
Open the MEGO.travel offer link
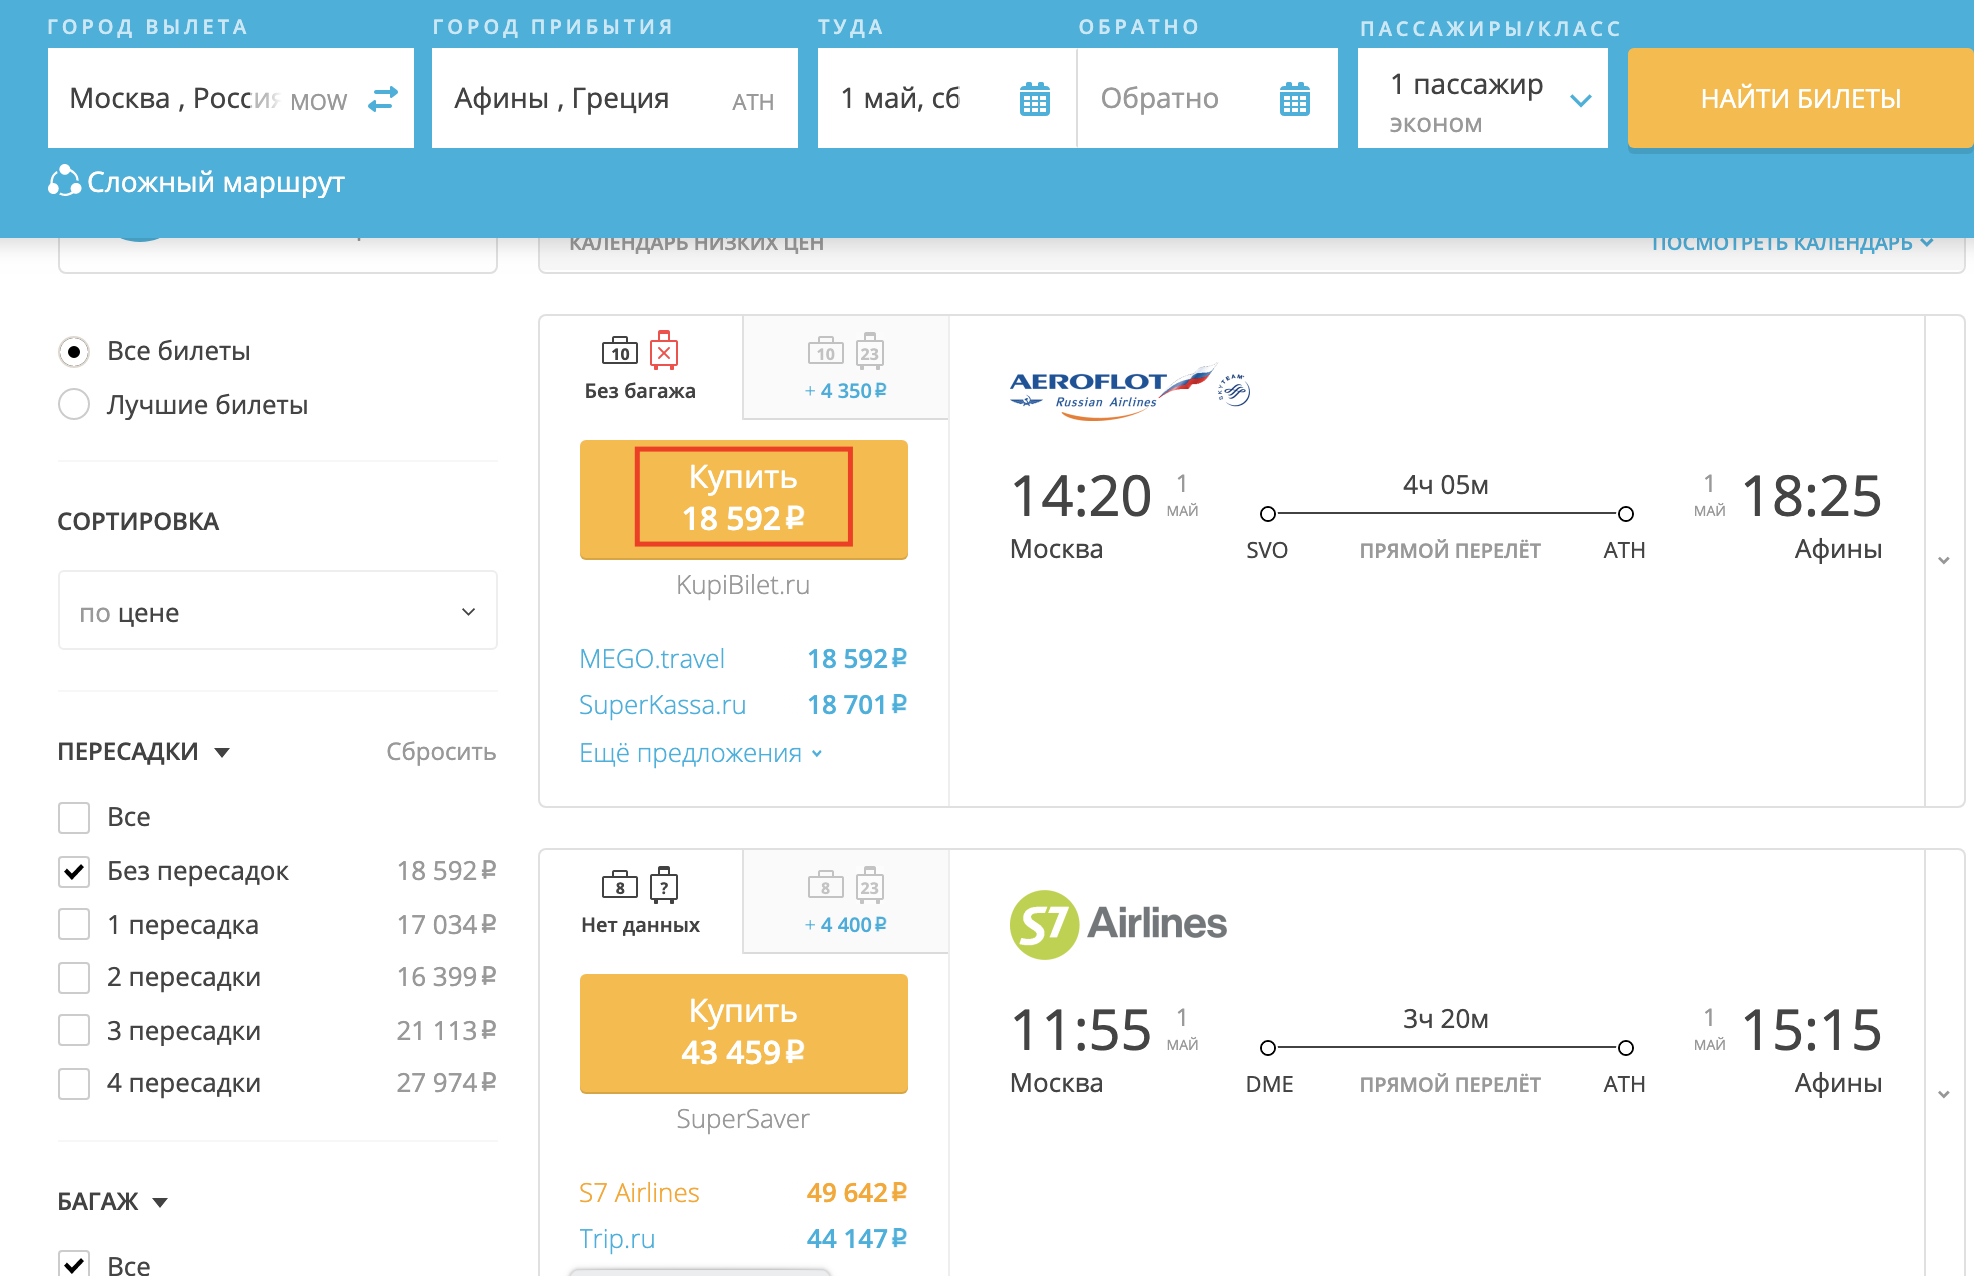click(x=652, y=659)
